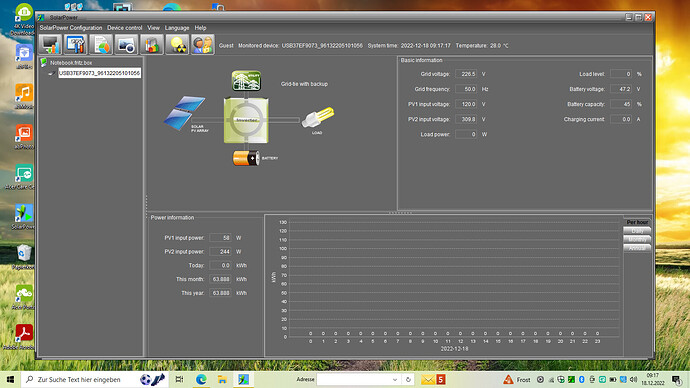The image size is (690, 388).
Task: Click the volume icon in system tray
Action: click(633, 379)
